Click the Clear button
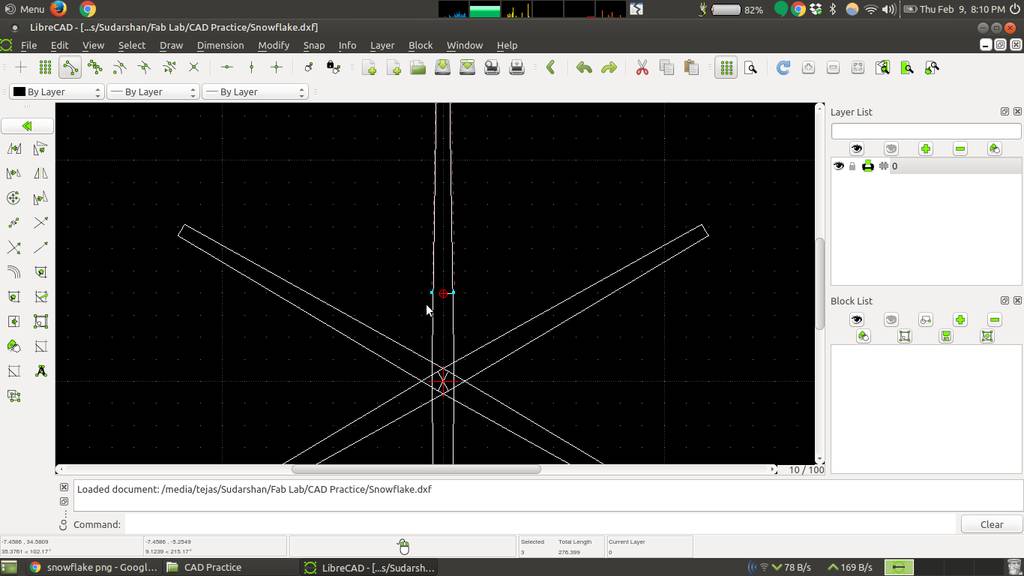 [991, 524]
